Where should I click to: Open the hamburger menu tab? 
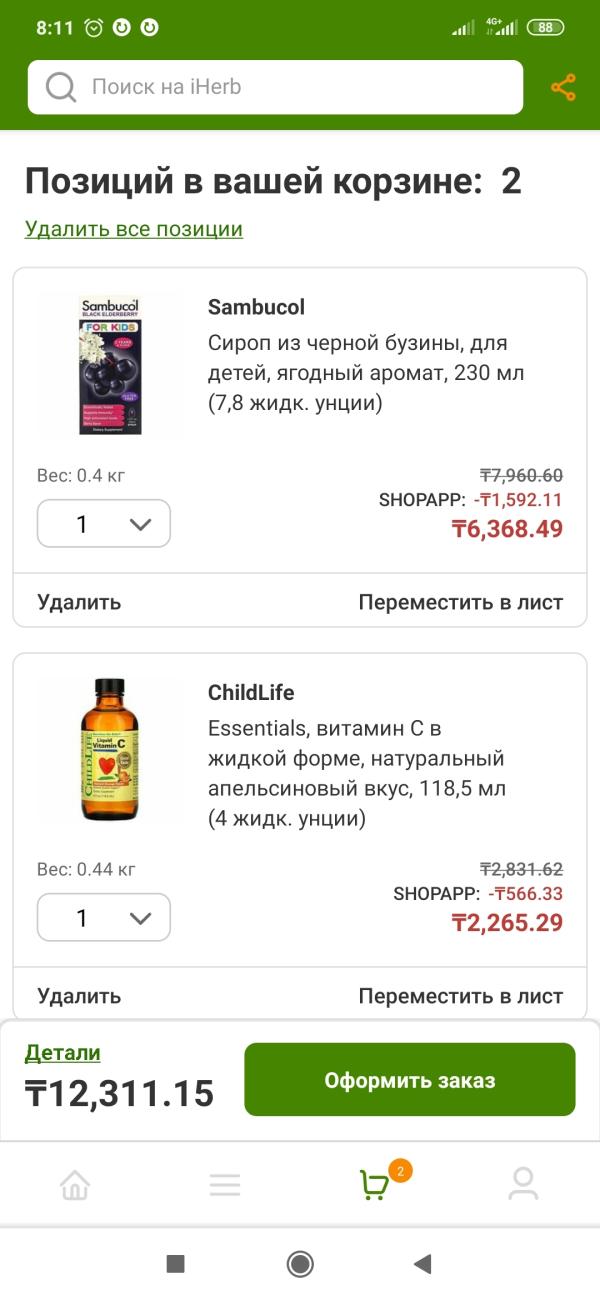pos(225,1185)
